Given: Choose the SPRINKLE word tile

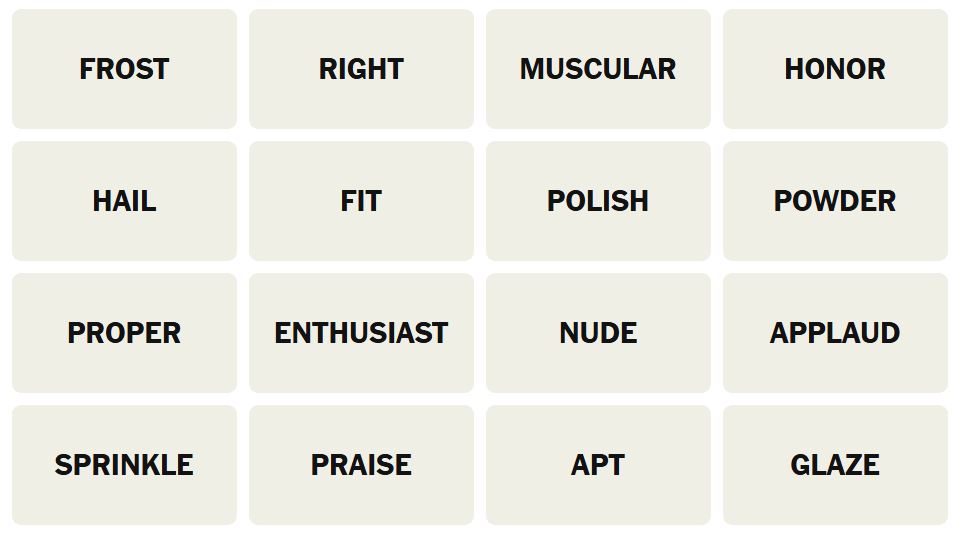Looking at the screenshot, I should coord(124,465).
